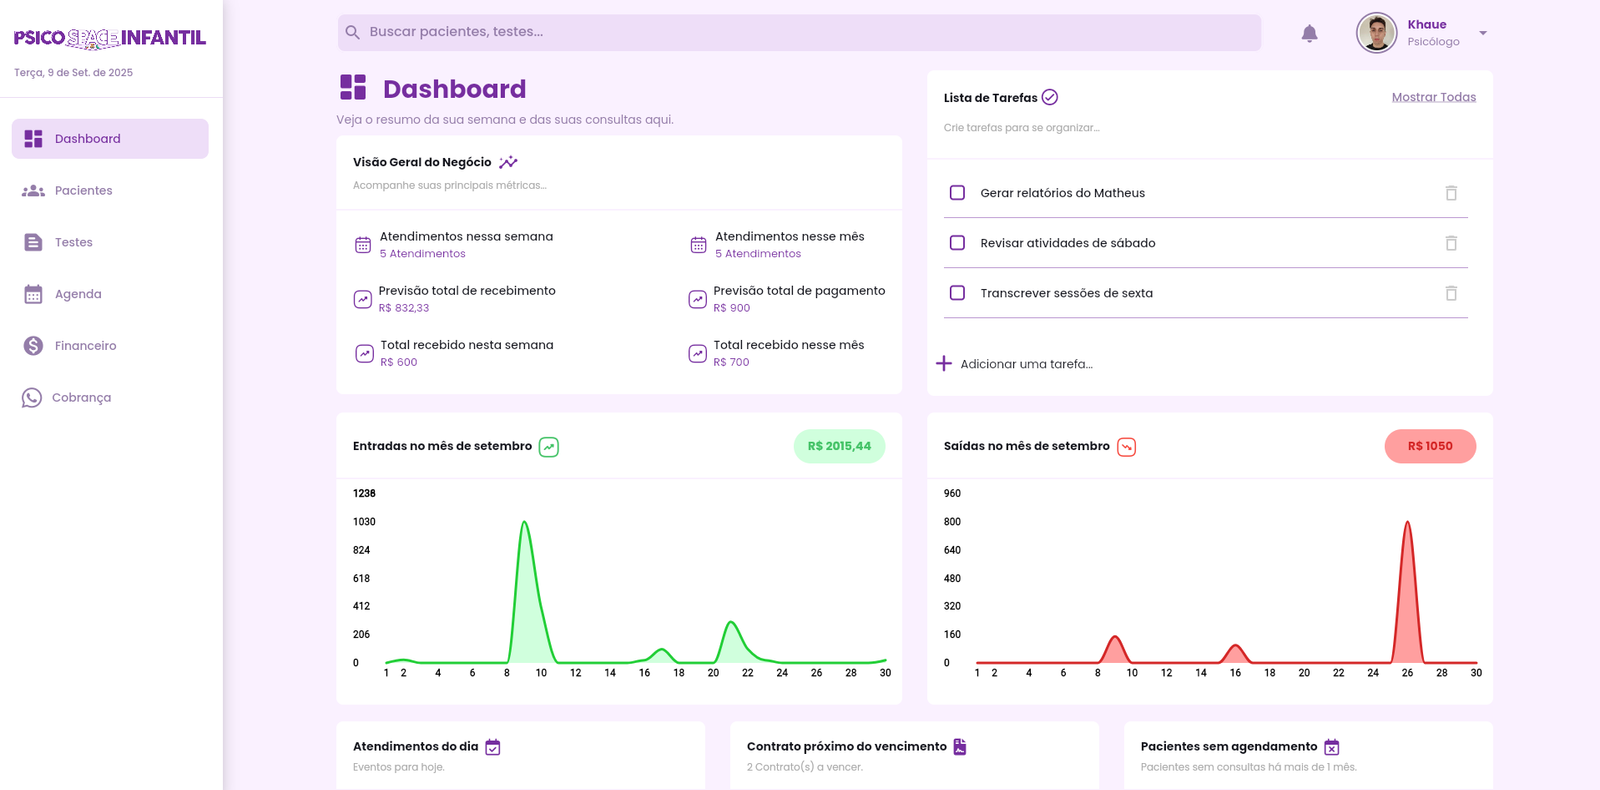Viewport: 1600px width, 790px height.
Task: Expand the Khaue user profile dropdown arrow
Action: (1483, 33)
